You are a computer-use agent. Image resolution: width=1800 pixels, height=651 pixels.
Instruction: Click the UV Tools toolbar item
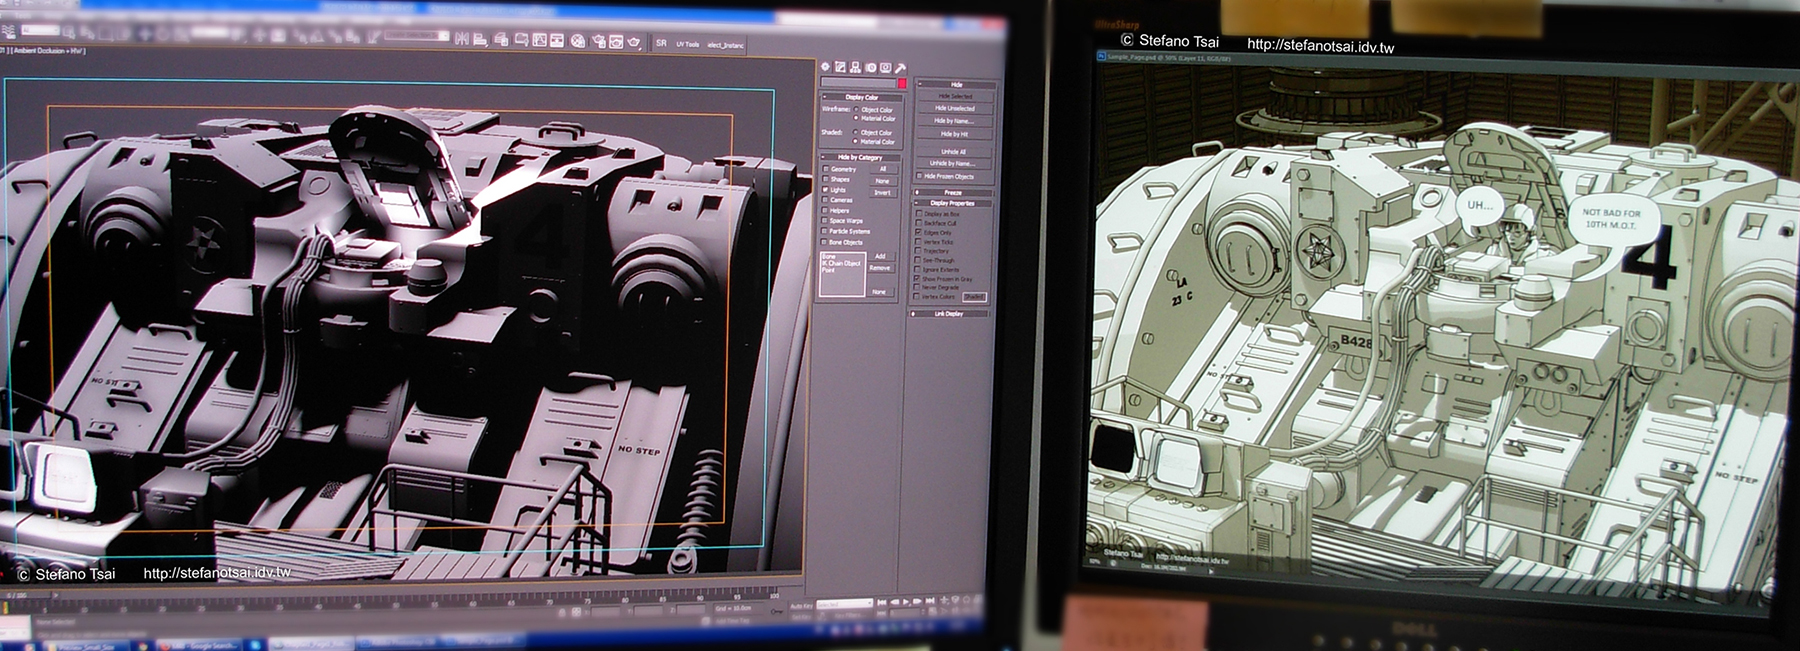688,44
